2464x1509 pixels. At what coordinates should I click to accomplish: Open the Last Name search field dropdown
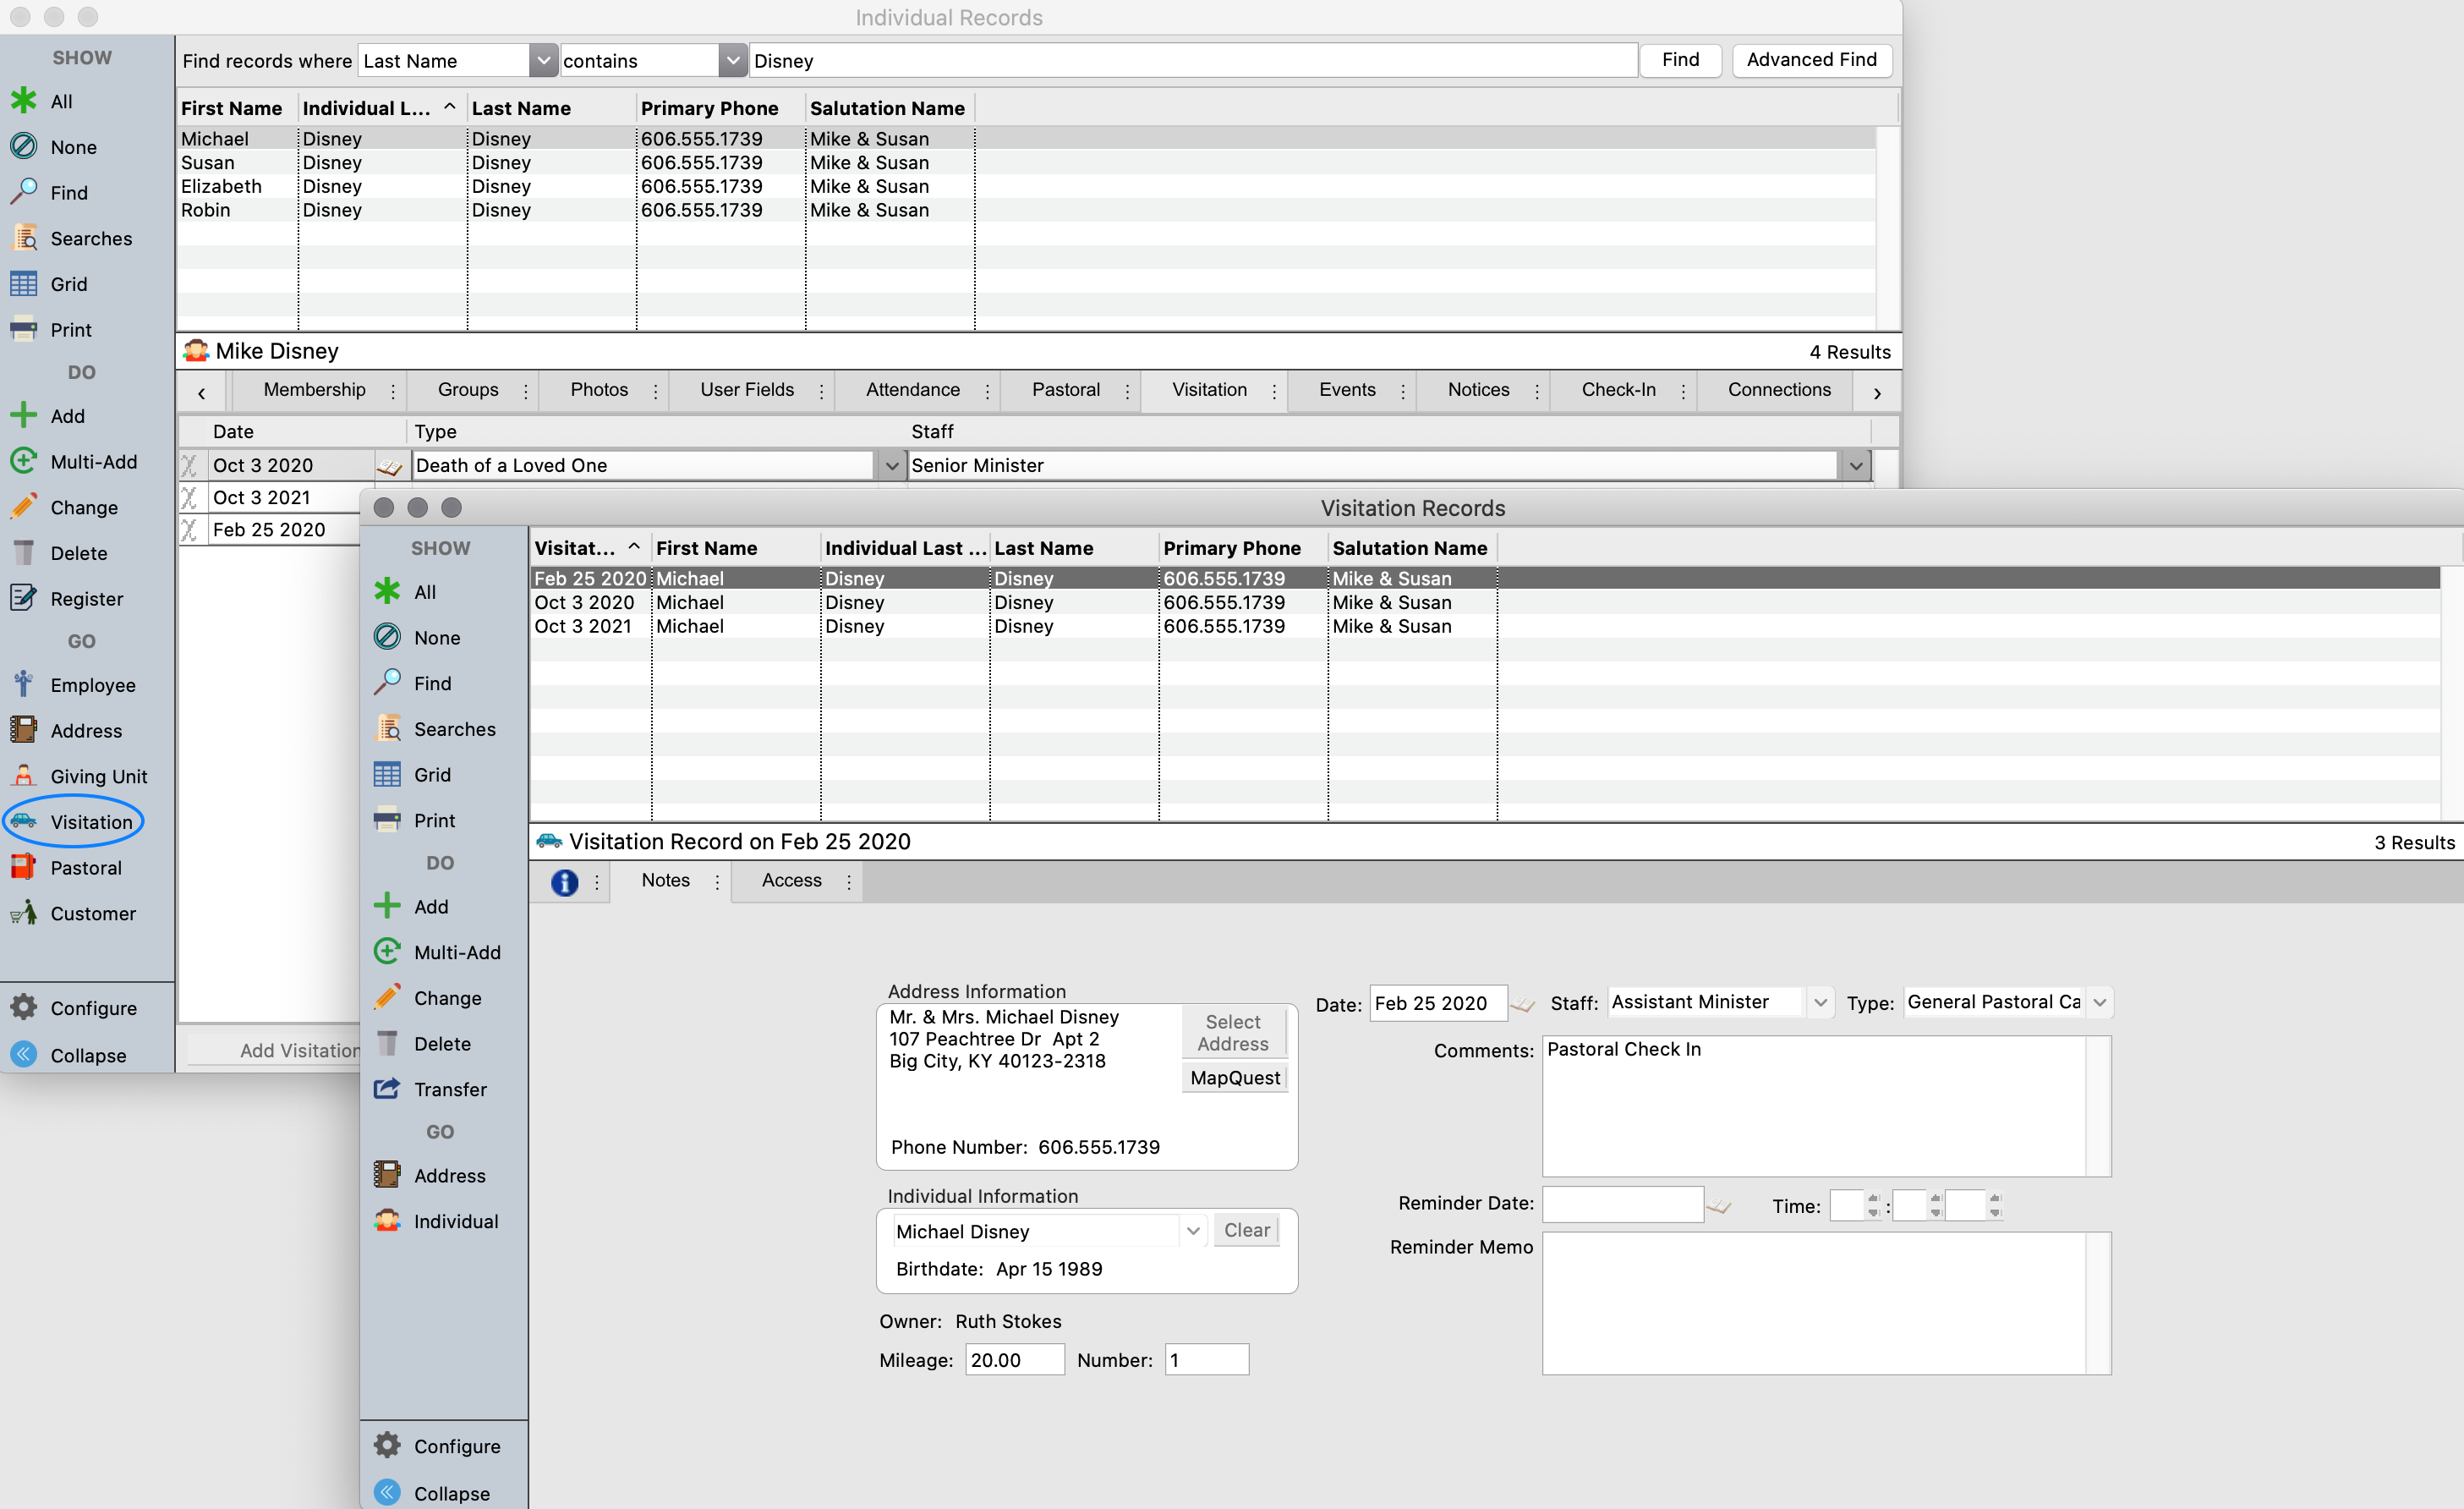pos(543,60)
